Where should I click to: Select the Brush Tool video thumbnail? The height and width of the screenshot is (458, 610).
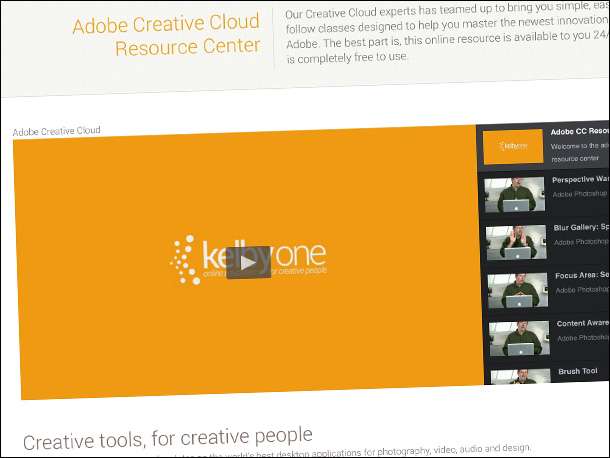click(521, 377)
